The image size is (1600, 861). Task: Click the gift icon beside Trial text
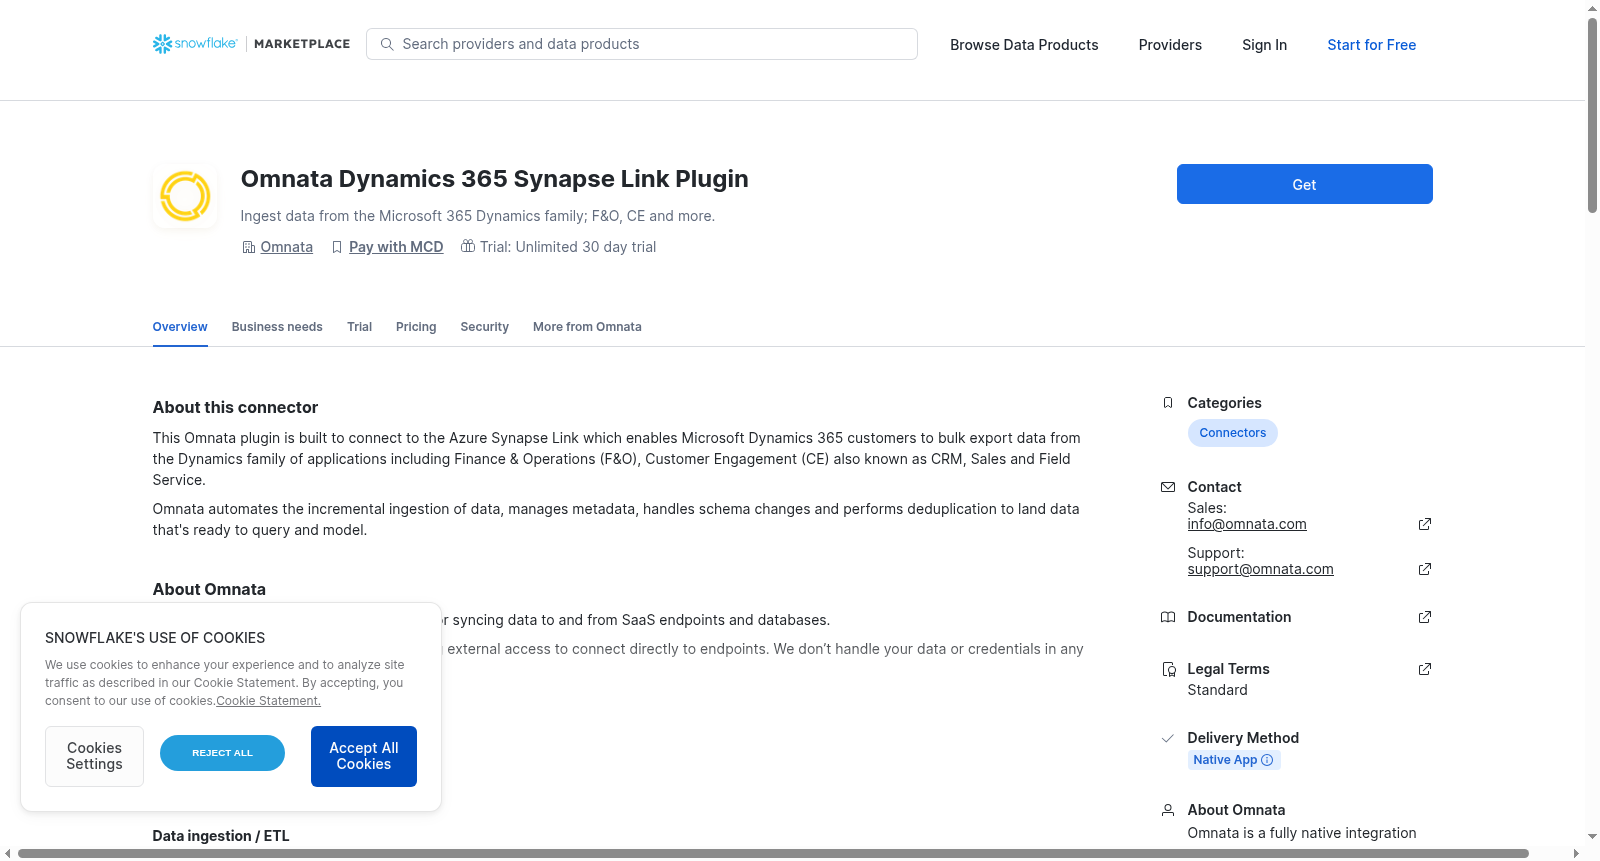[467, 246]
